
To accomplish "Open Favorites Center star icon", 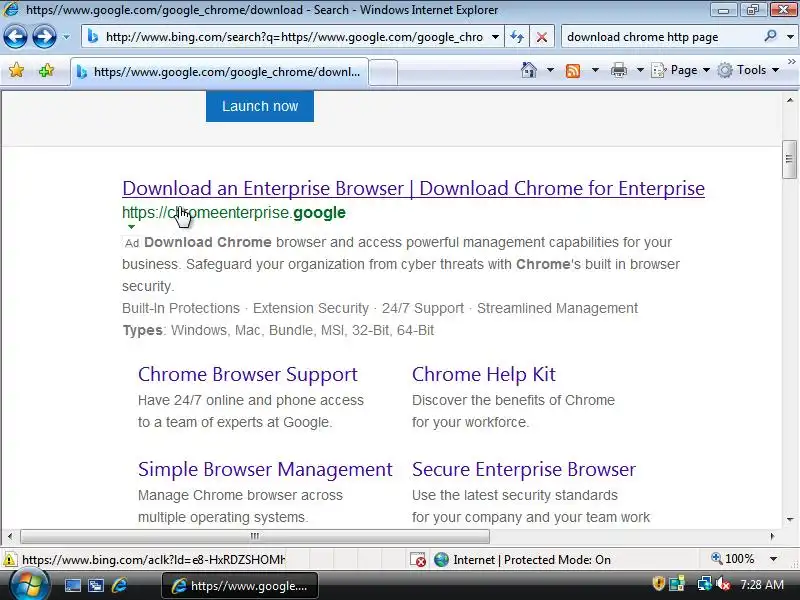I will [16, 70].
